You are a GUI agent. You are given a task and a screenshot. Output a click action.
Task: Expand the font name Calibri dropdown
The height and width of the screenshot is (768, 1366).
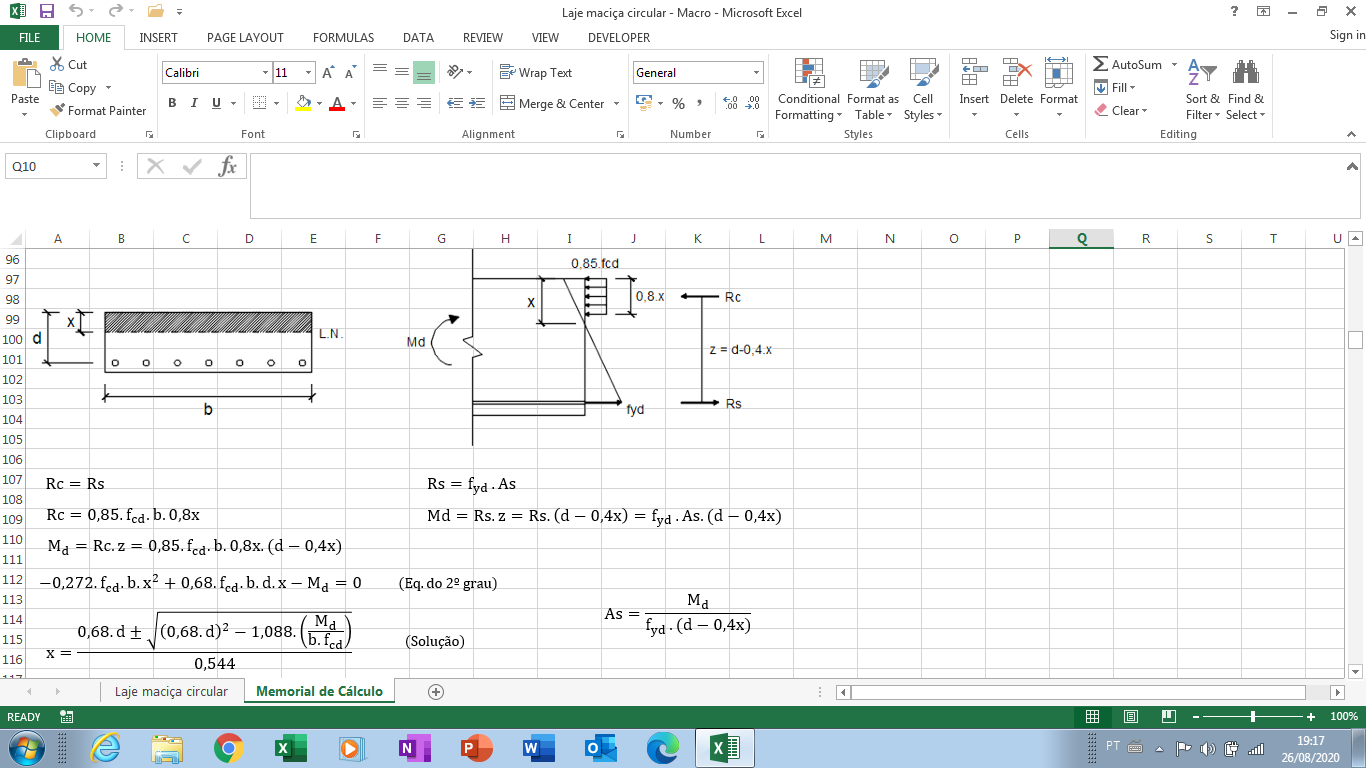pyautogui.click(x=265, y=73)
